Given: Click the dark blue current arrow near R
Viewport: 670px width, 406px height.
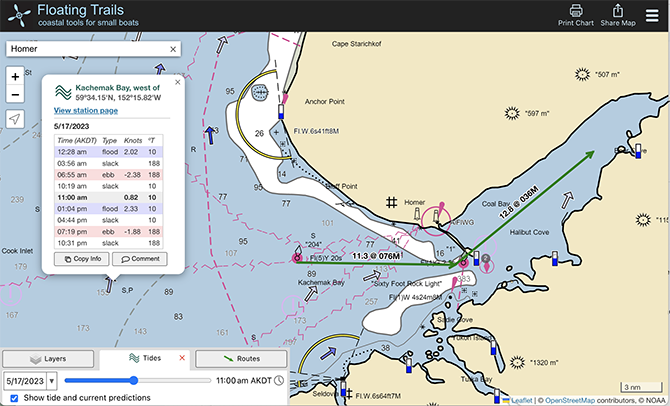Looking at the screenshot, I should 210,135.
